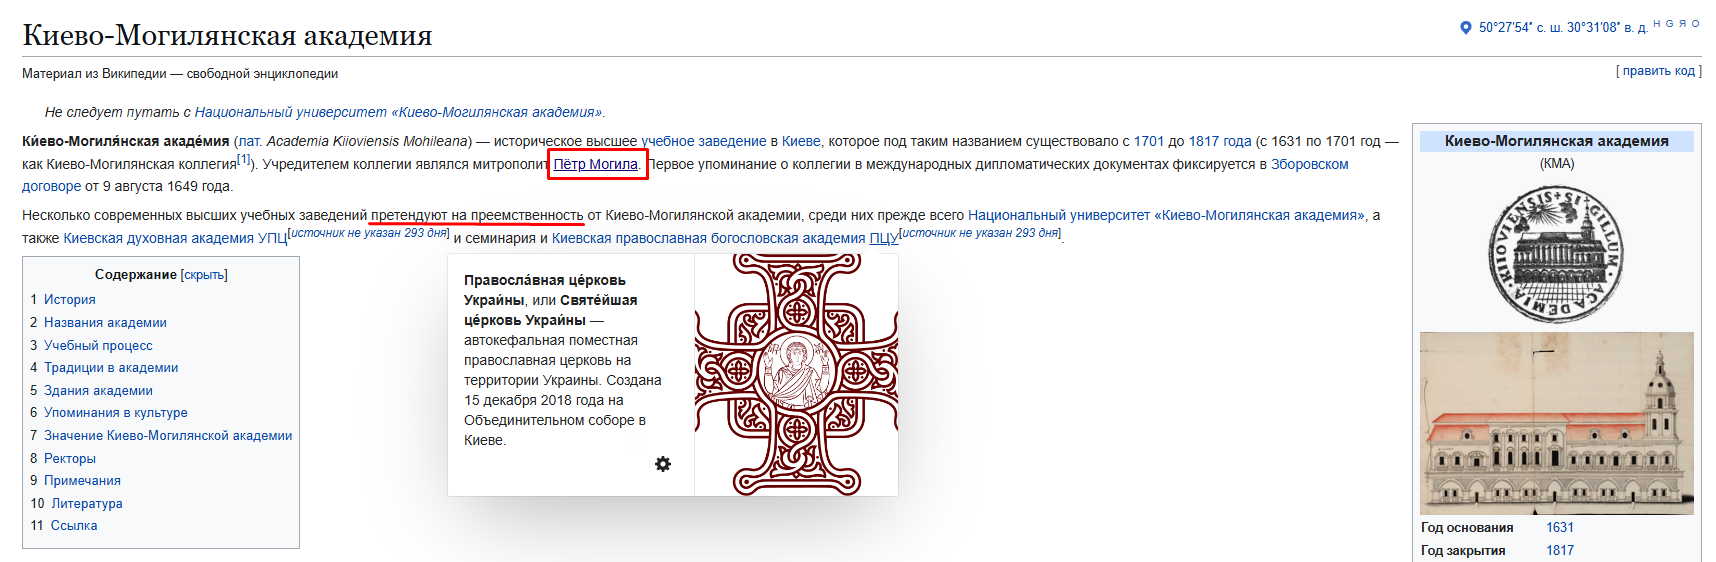Click underlined 'претендуют на преемственность' text
This screenshot has width=1716, height=562.
coord(477,215)
